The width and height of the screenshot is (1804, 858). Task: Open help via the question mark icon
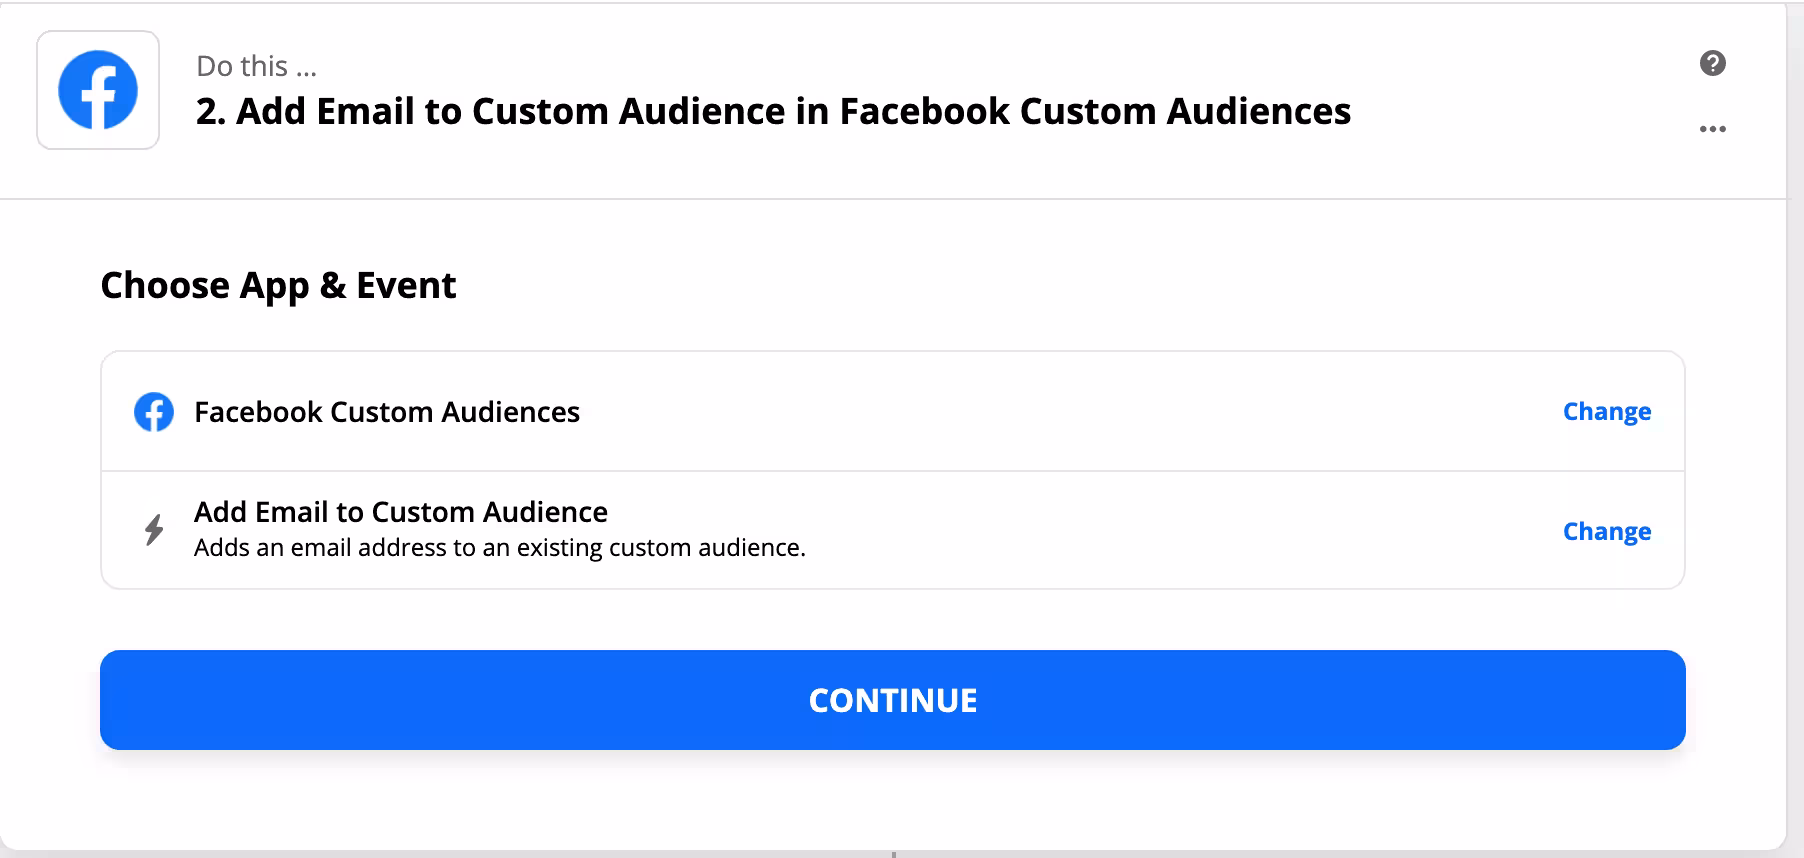[1712, 64]
